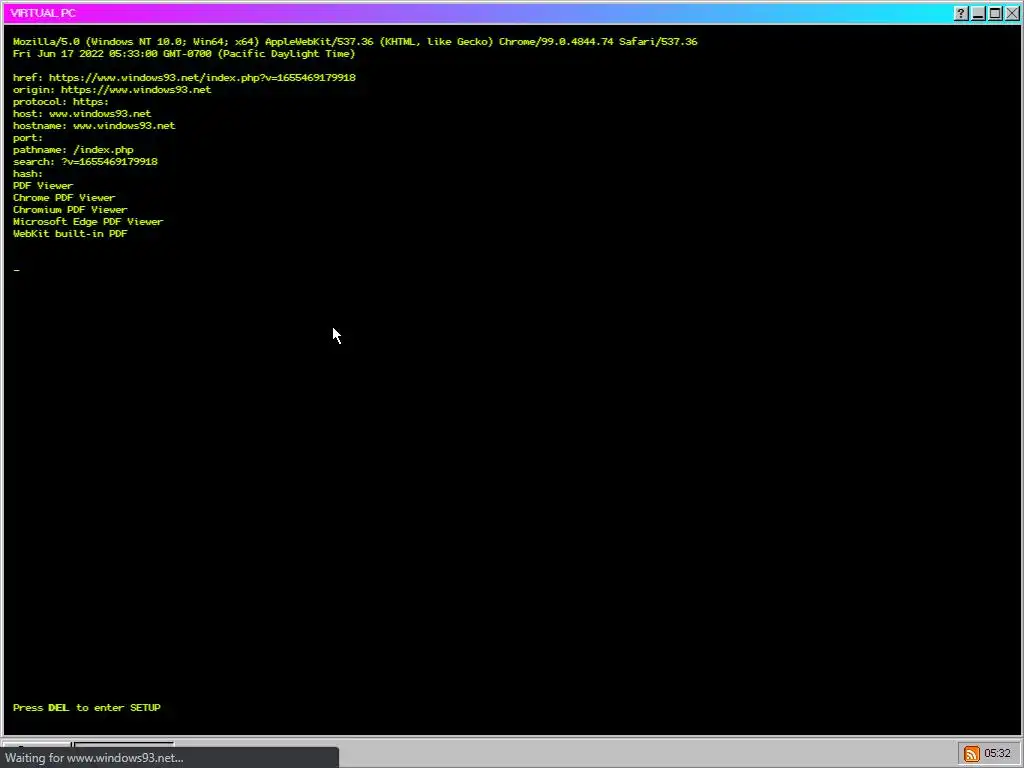This screenshot has height=768, width=1024.
Task: Select the "Chrome PDF Viewer" line
Action: 64,197
